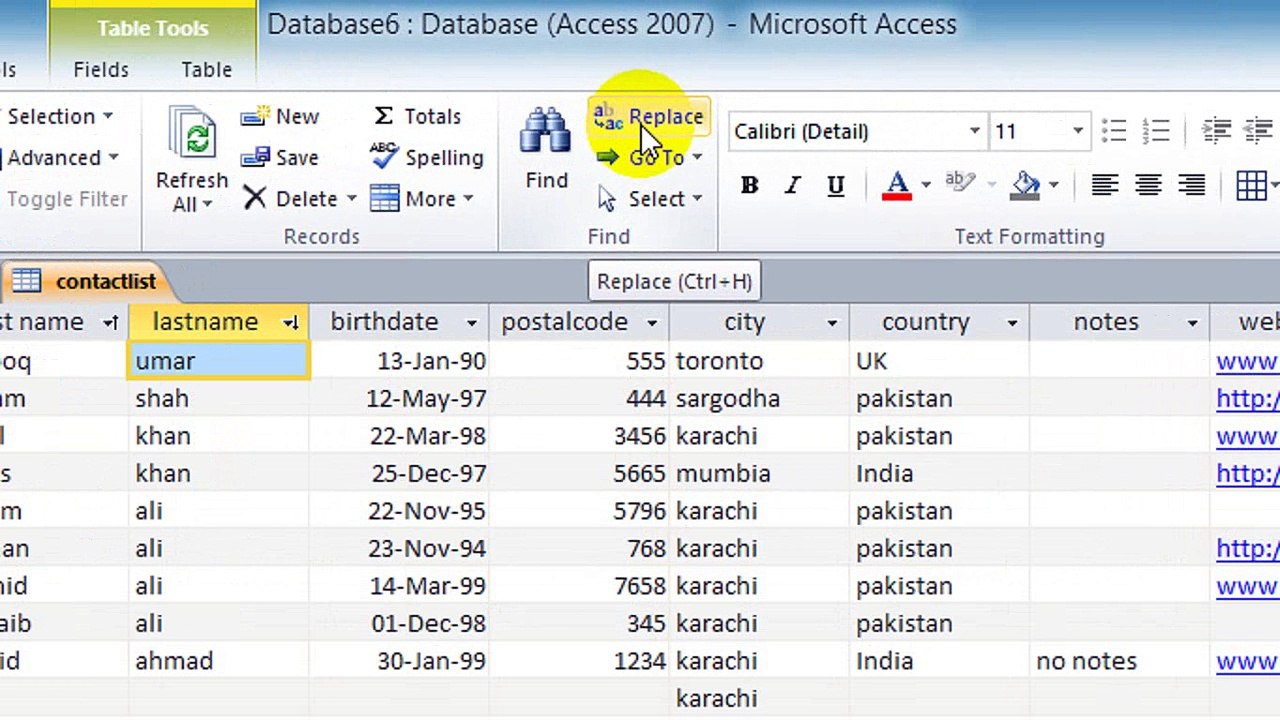Open the Replace command
Screen dimensions: 1280x720
[x=649, y=116]
